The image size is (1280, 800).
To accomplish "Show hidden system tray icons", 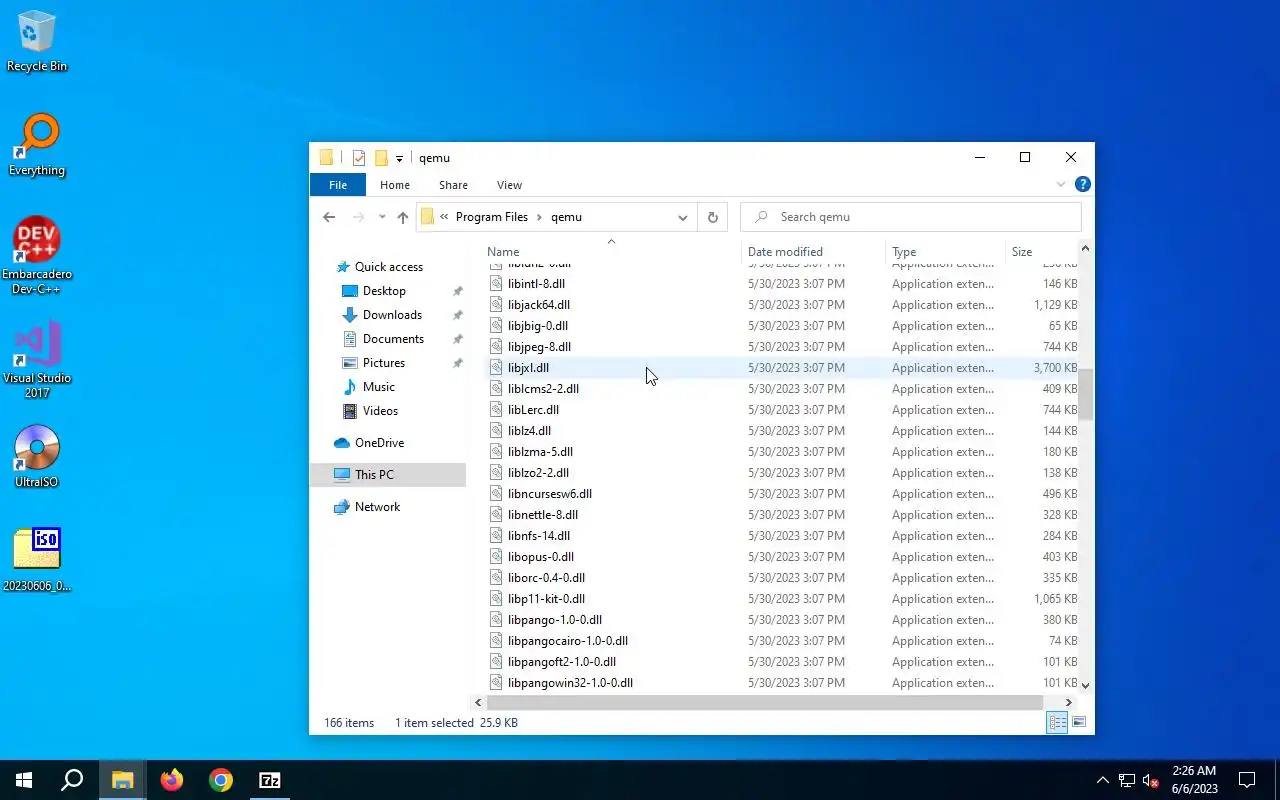I will coord(1103,780).
